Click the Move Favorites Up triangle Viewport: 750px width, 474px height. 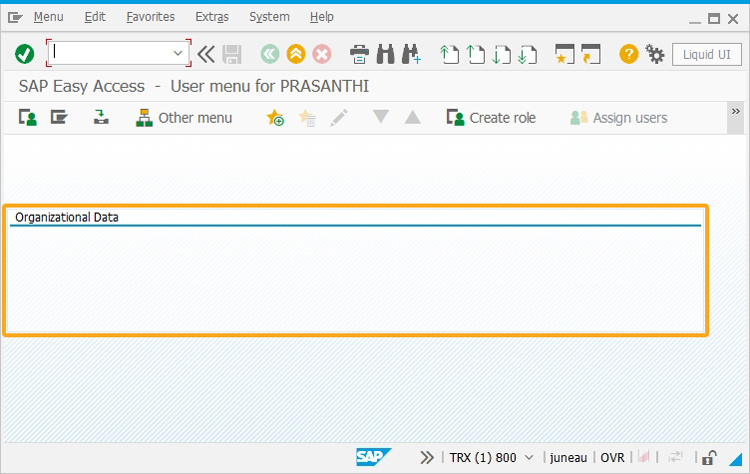click(x=412, y=117)
